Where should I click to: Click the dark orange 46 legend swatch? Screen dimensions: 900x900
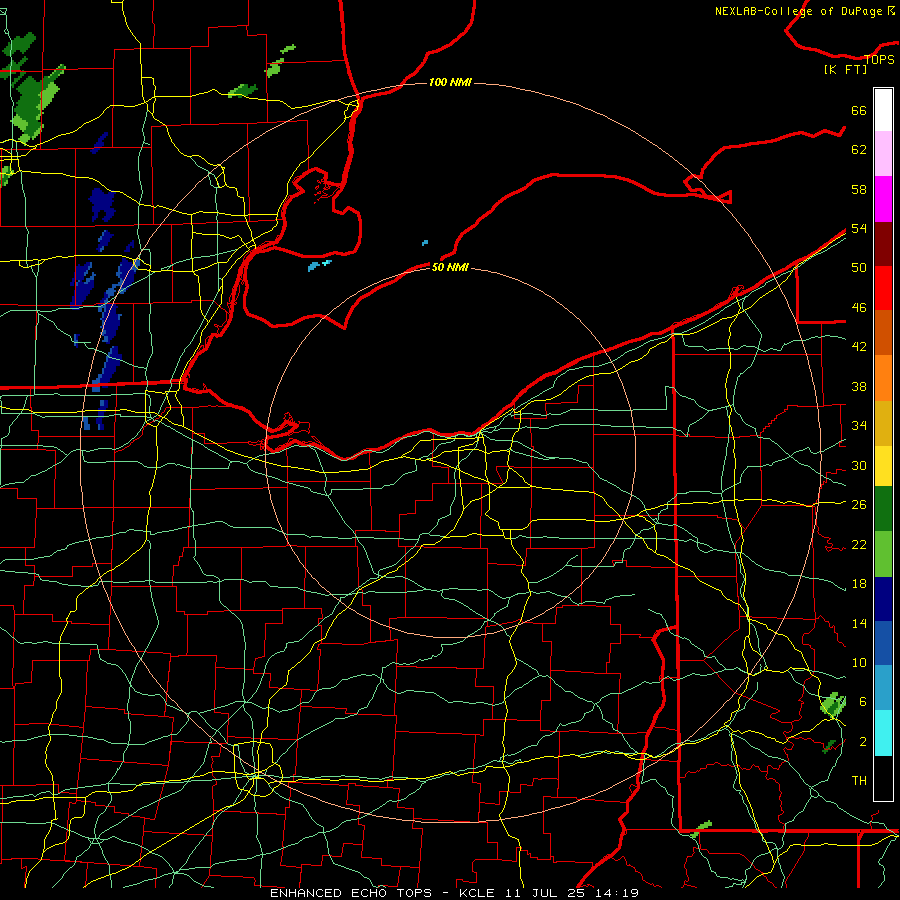(x=883, y=332)
